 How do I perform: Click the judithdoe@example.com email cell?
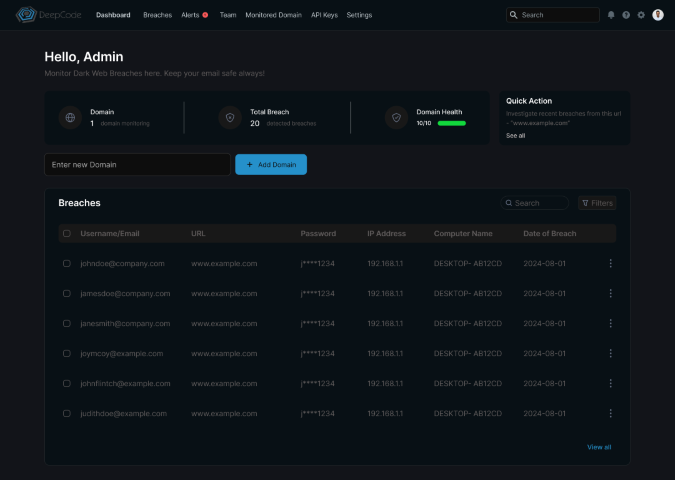pos(124,414)
